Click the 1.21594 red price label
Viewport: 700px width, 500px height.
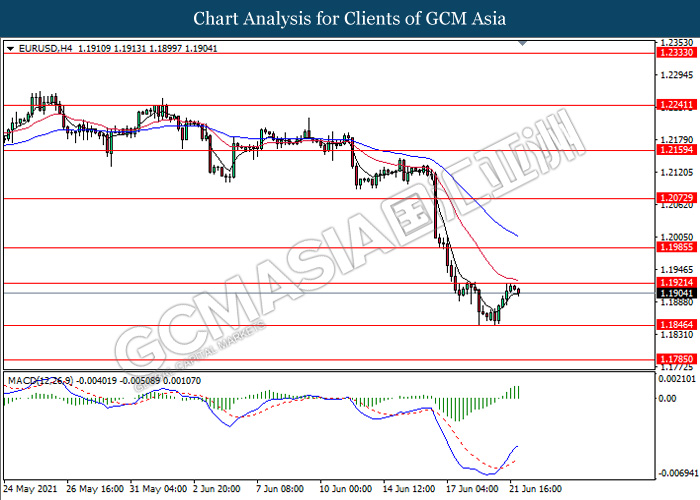click(677, 150)
